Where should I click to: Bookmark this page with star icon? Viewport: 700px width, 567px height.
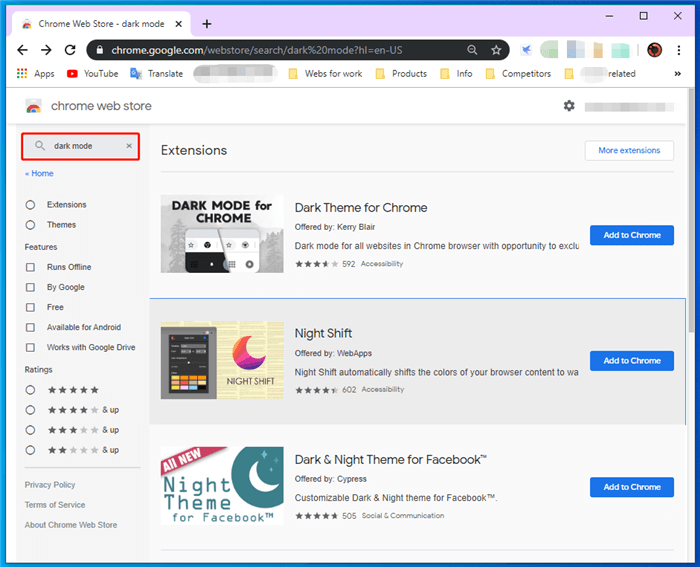coord(496,50)
